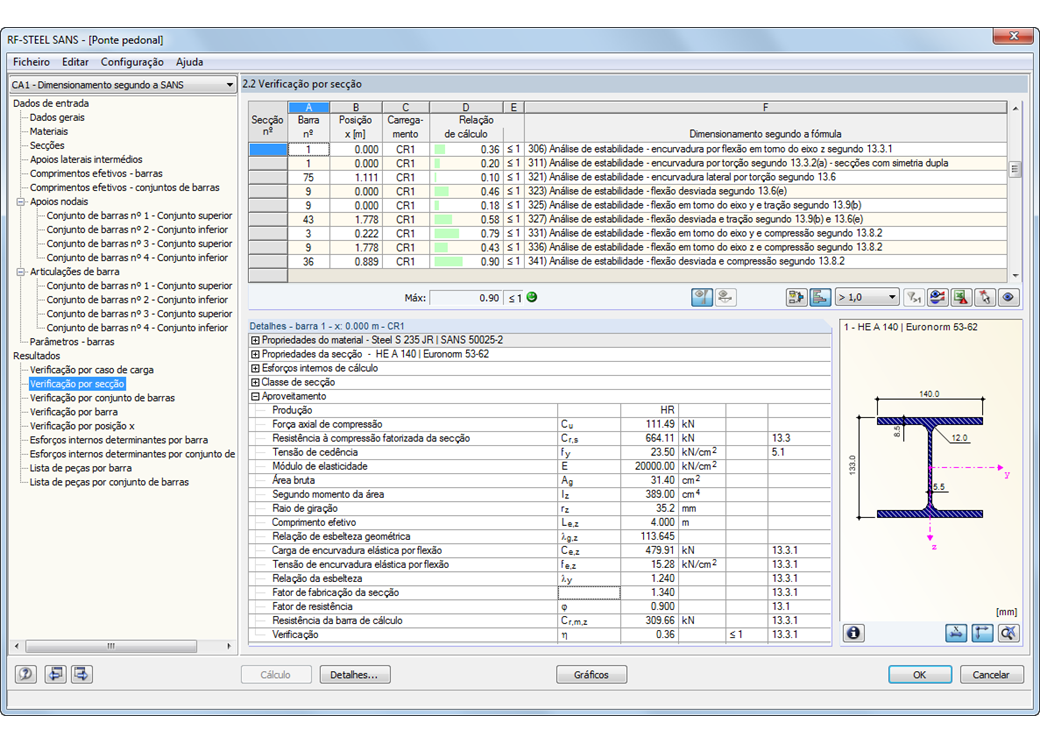Click the Máx value field 0.90
Screen dimensions: 1040x744
[465, 298]
